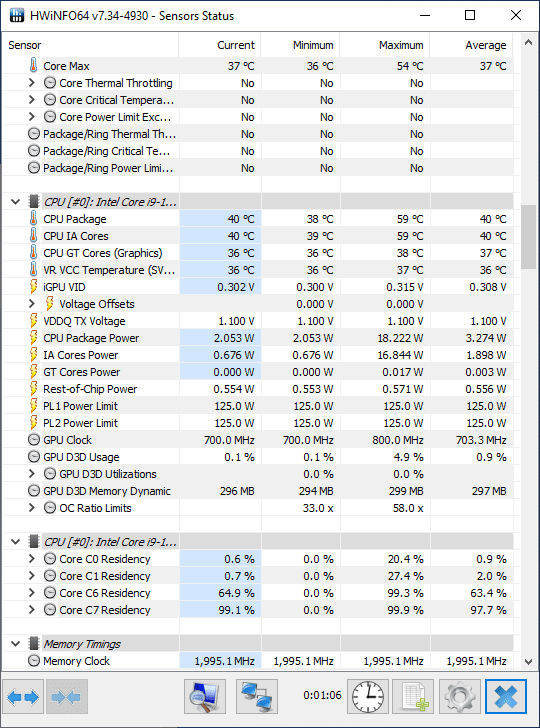Start logging with the spreadsheet plus icon
The height and width of the screenshot is (728, 540).
click(413, 697)
